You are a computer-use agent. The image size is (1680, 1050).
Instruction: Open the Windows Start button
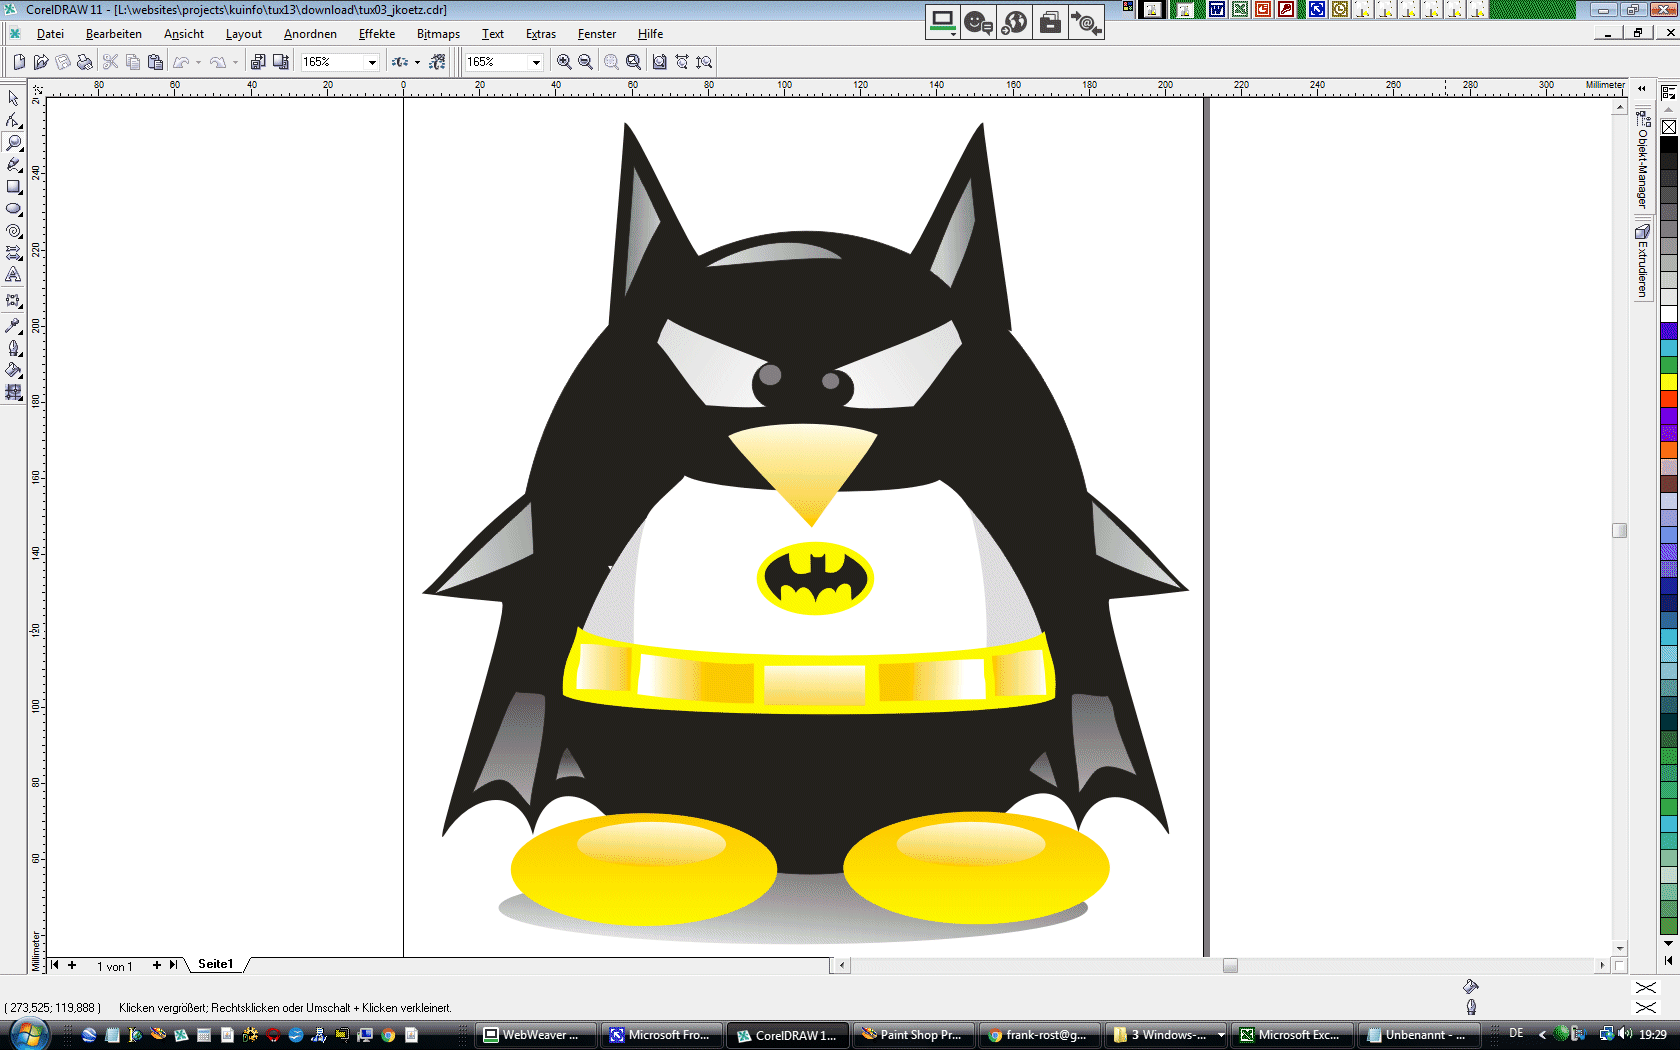point(27,1034)
